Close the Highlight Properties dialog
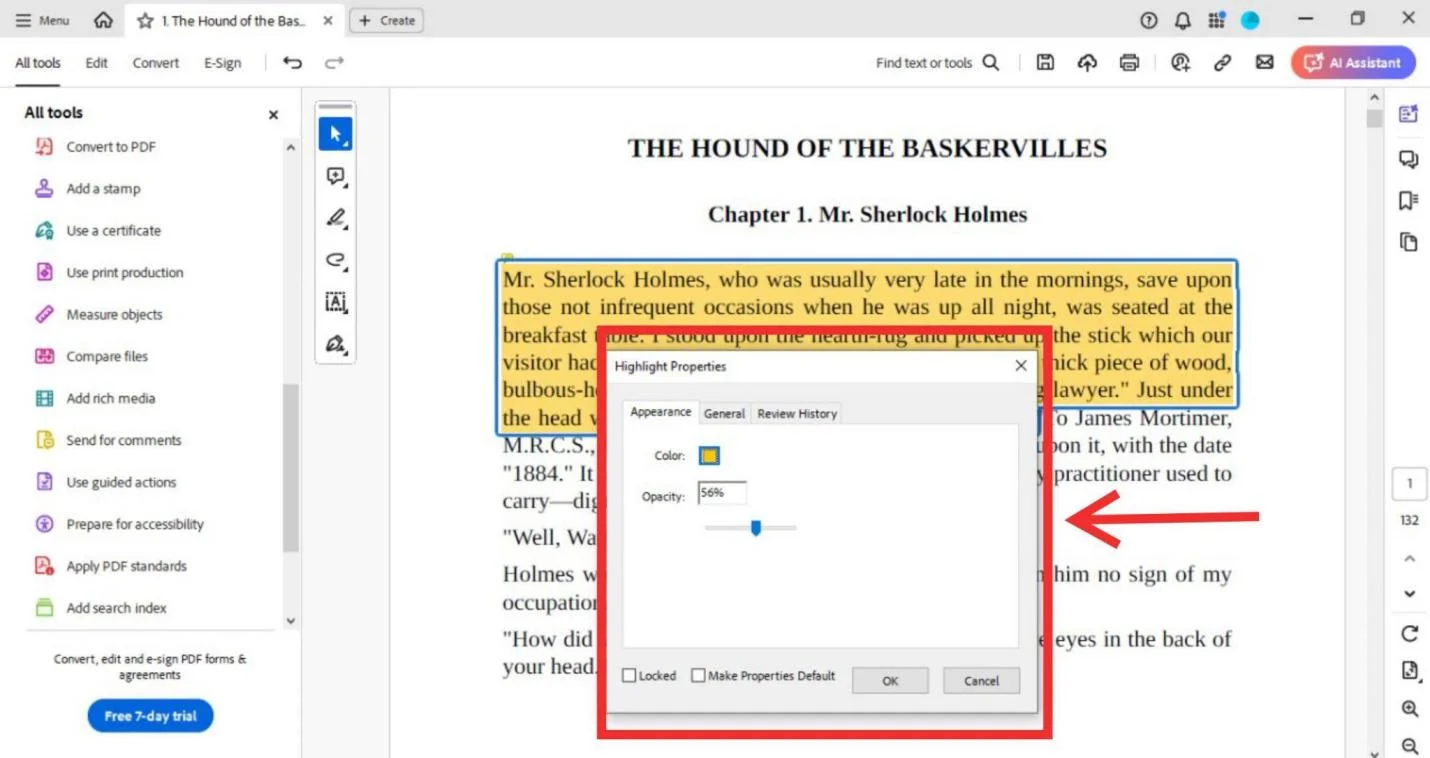 (x=1021, y=366)
